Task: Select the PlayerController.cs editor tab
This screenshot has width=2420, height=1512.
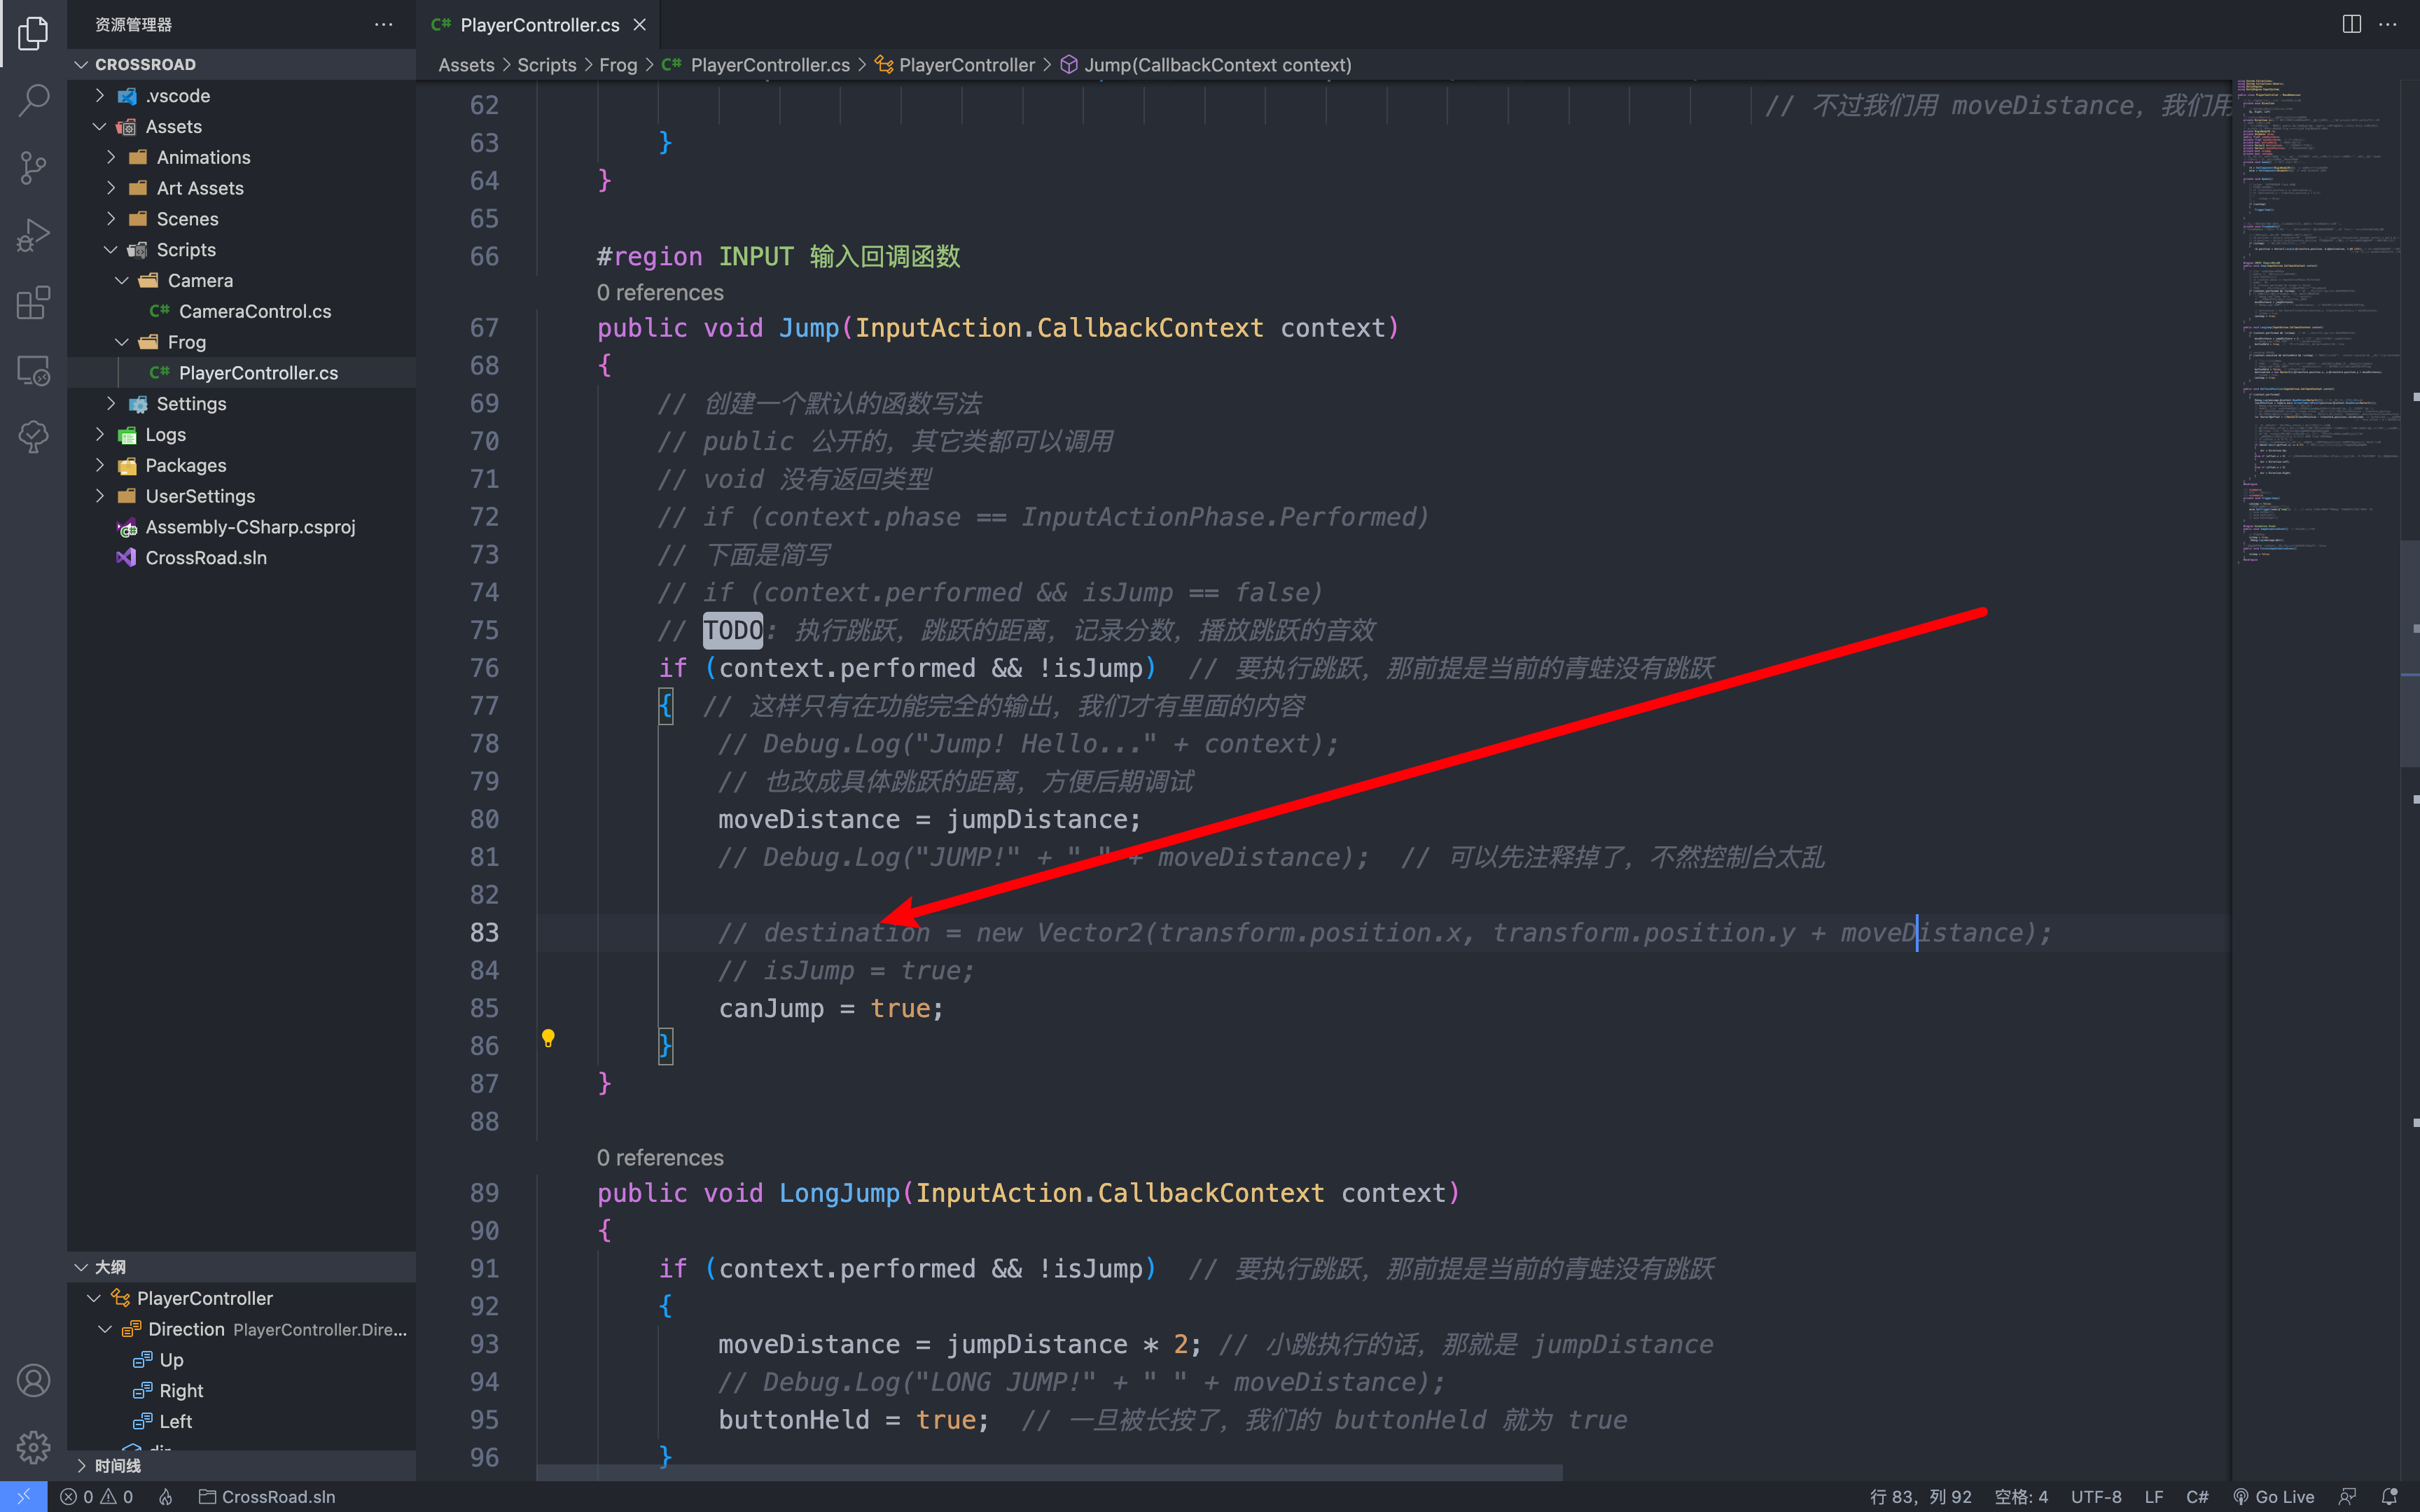Action: click(x=539, y=24)
